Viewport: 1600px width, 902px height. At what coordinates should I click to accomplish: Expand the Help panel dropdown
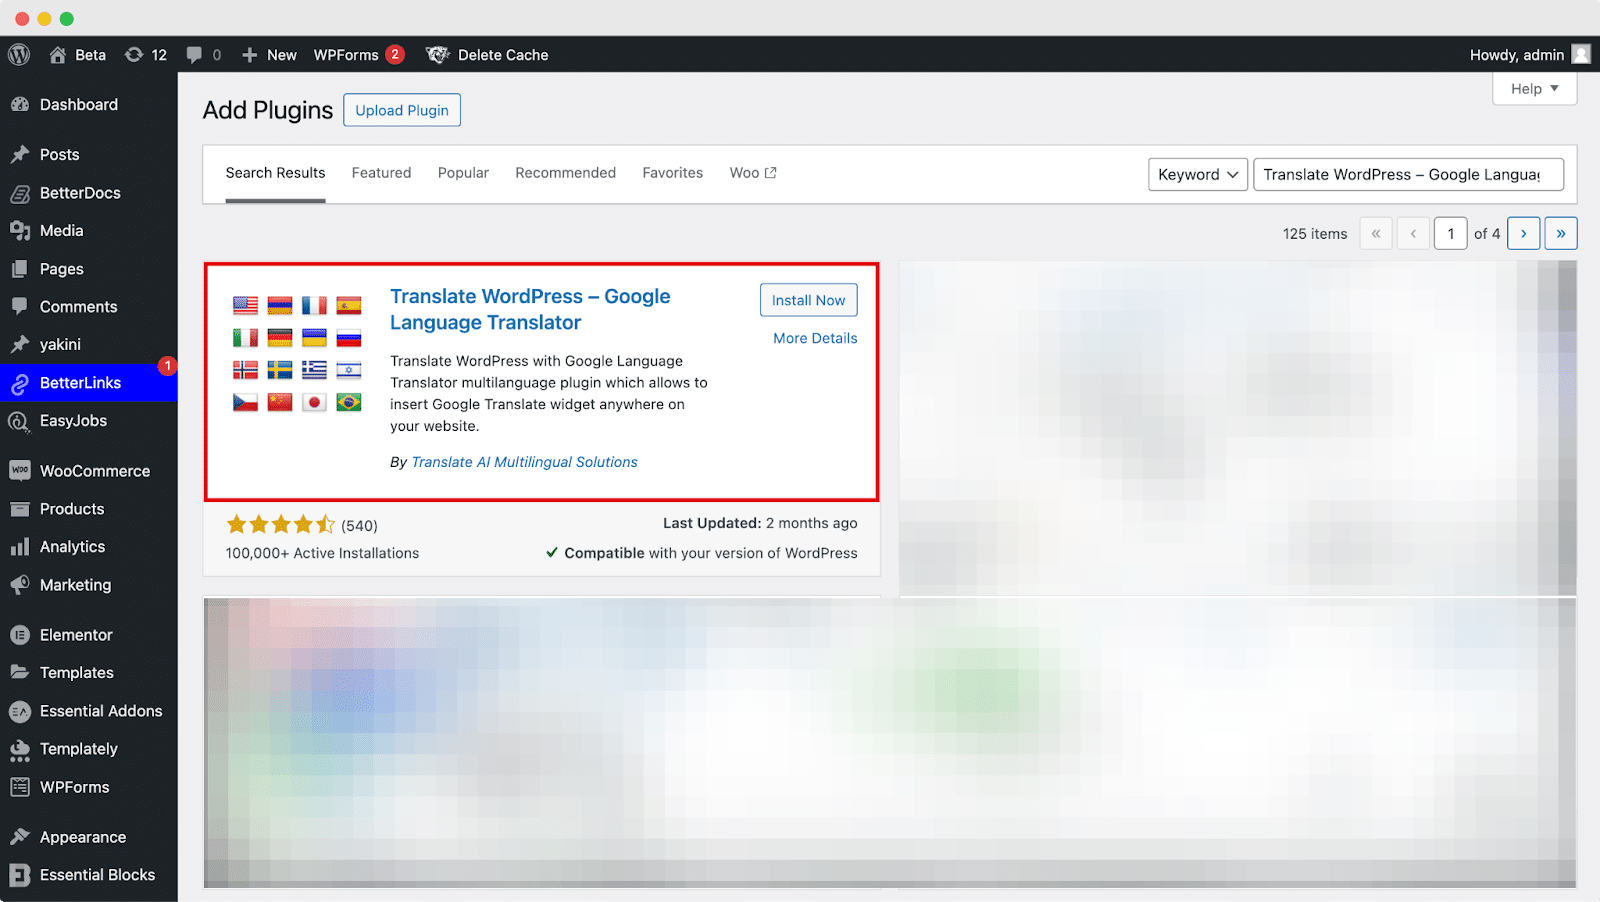(x=1535, y=89)
